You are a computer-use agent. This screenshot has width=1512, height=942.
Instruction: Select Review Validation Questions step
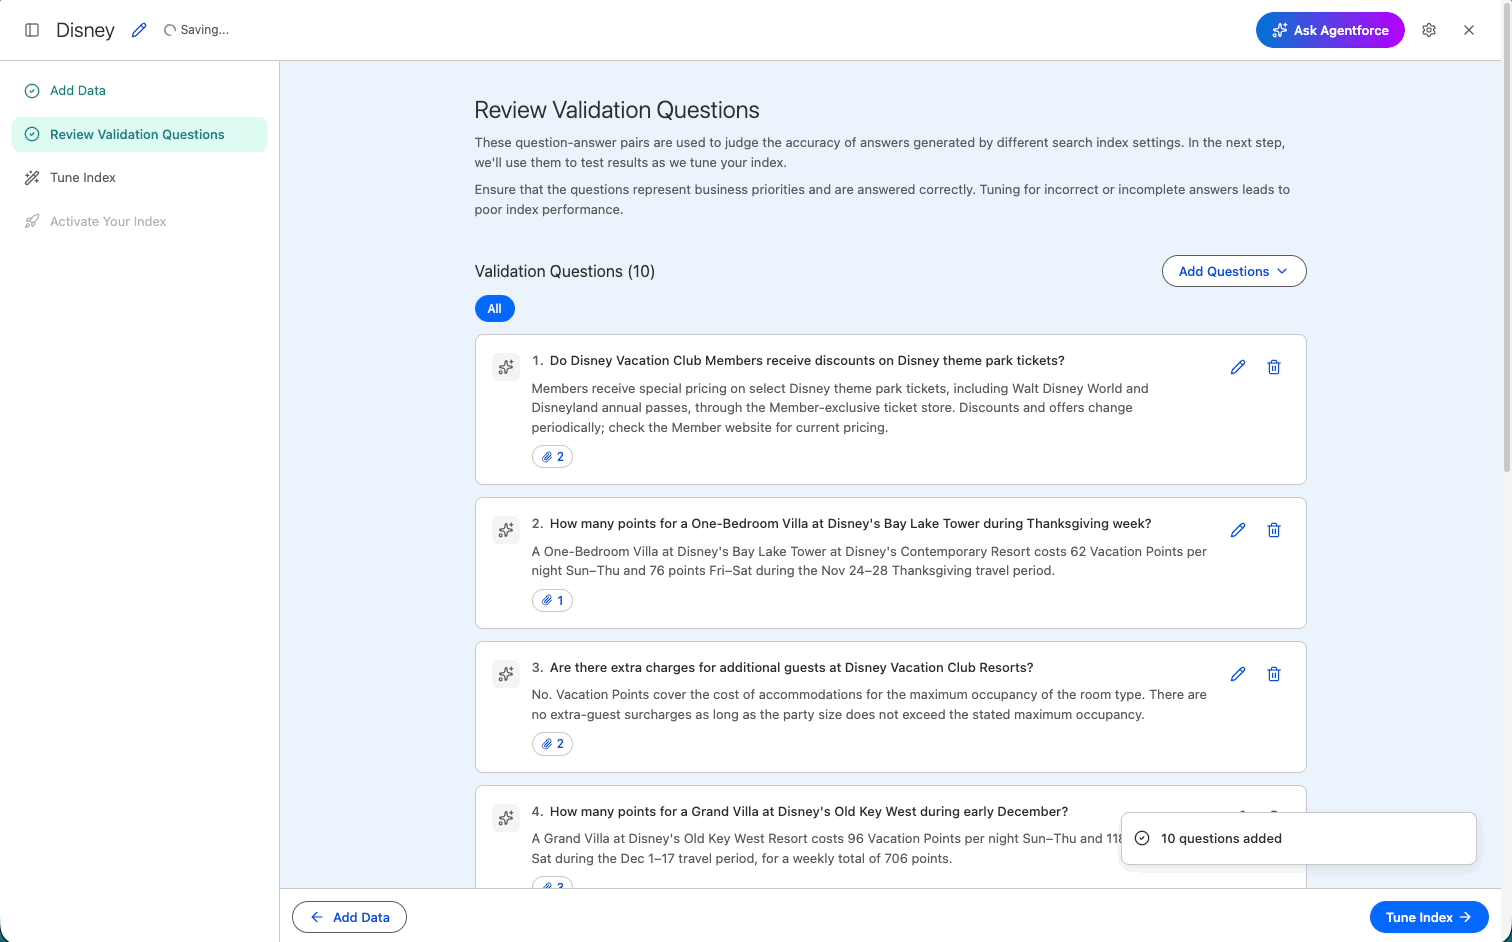(x=139, y=134)
